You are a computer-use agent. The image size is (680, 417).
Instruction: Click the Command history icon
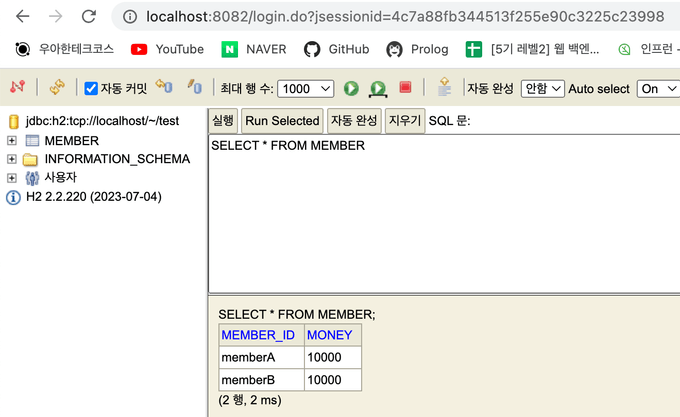tap(443, 88)
